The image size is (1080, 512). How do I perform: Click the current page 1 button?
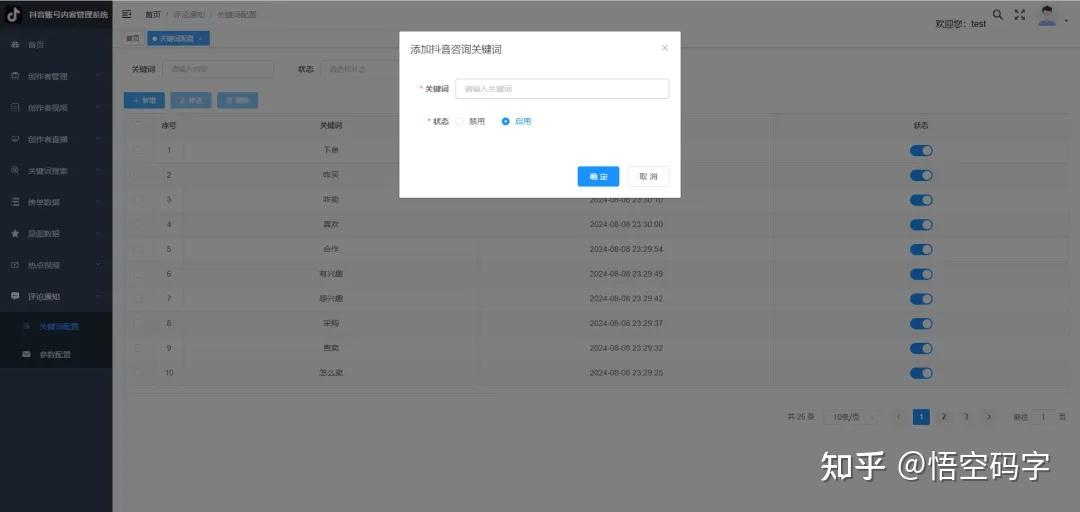coord(921,417)
